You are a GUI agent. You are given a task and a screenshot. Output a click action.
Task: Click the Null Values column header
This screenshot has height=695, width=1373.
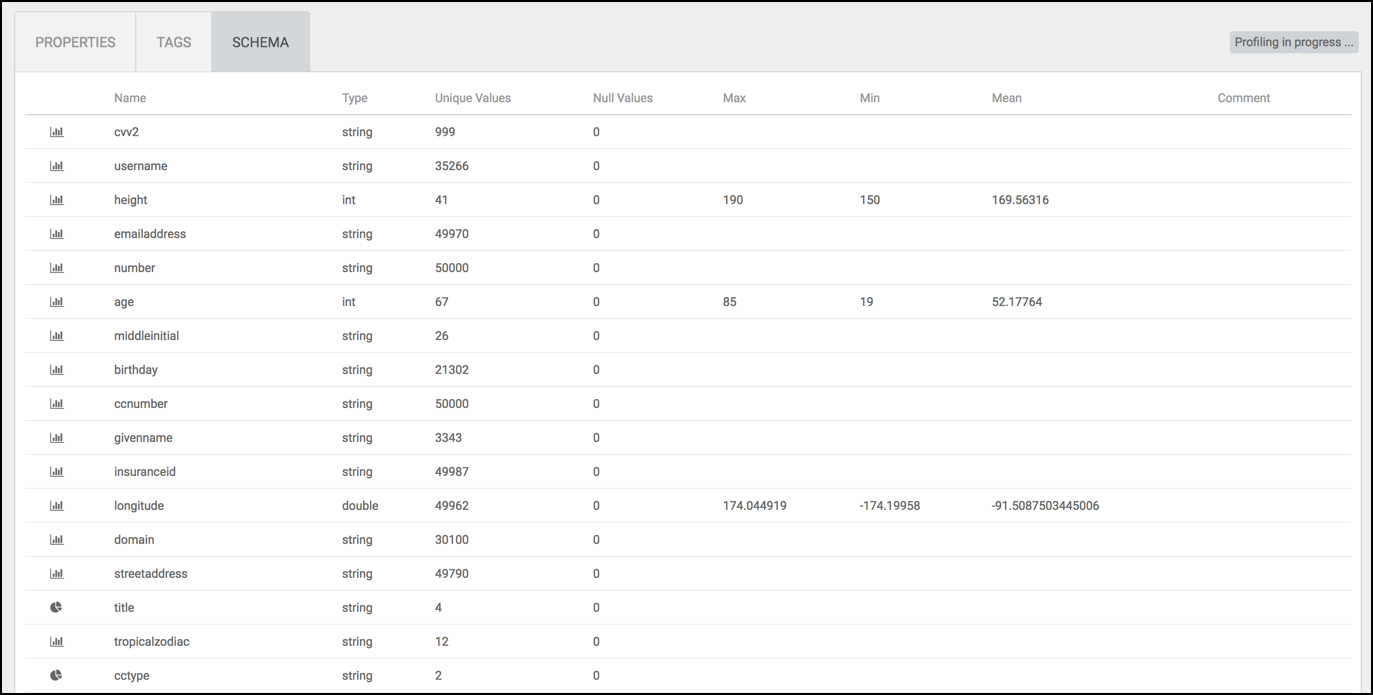tap(623, 98)
